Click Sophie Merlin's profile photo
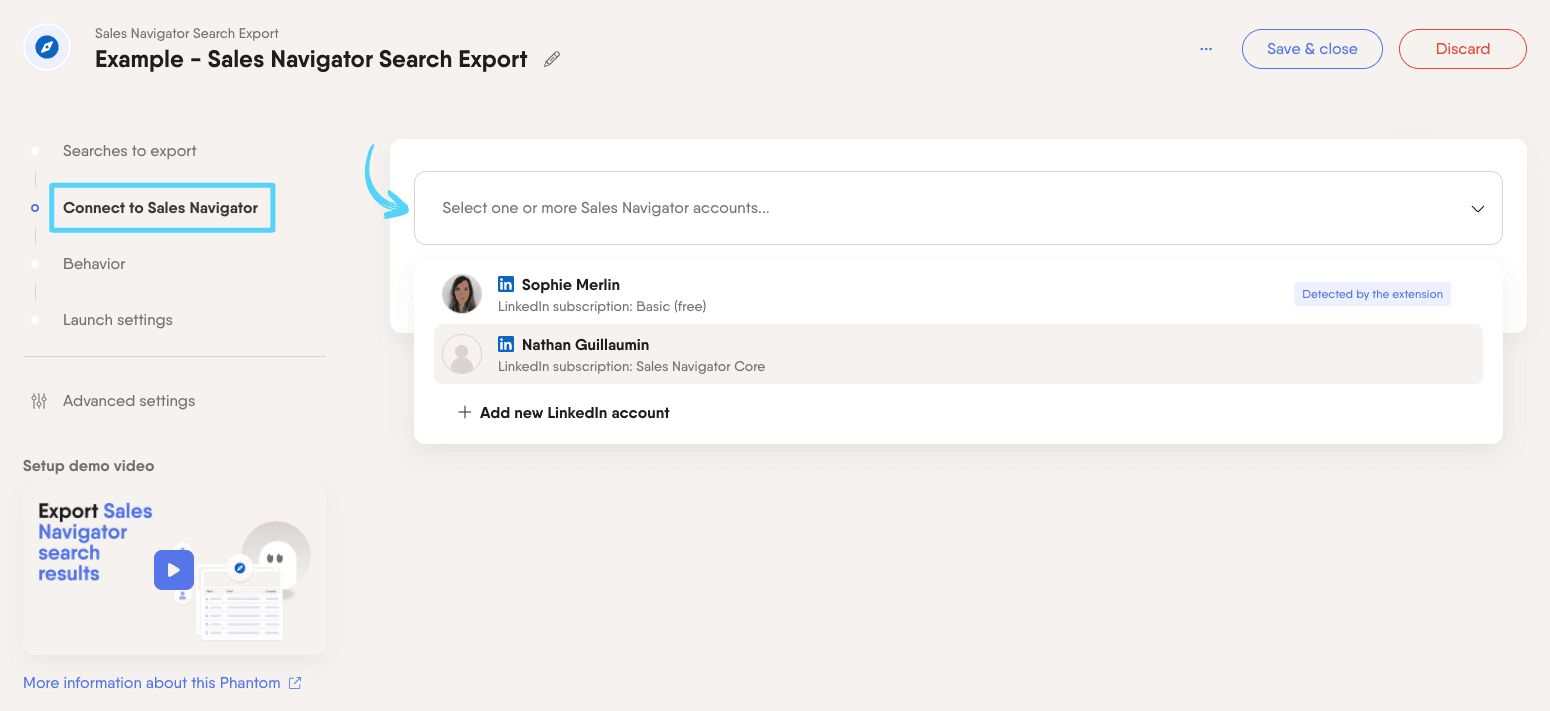This screenshot has height=711, width=1550. (x=462, y=294)
